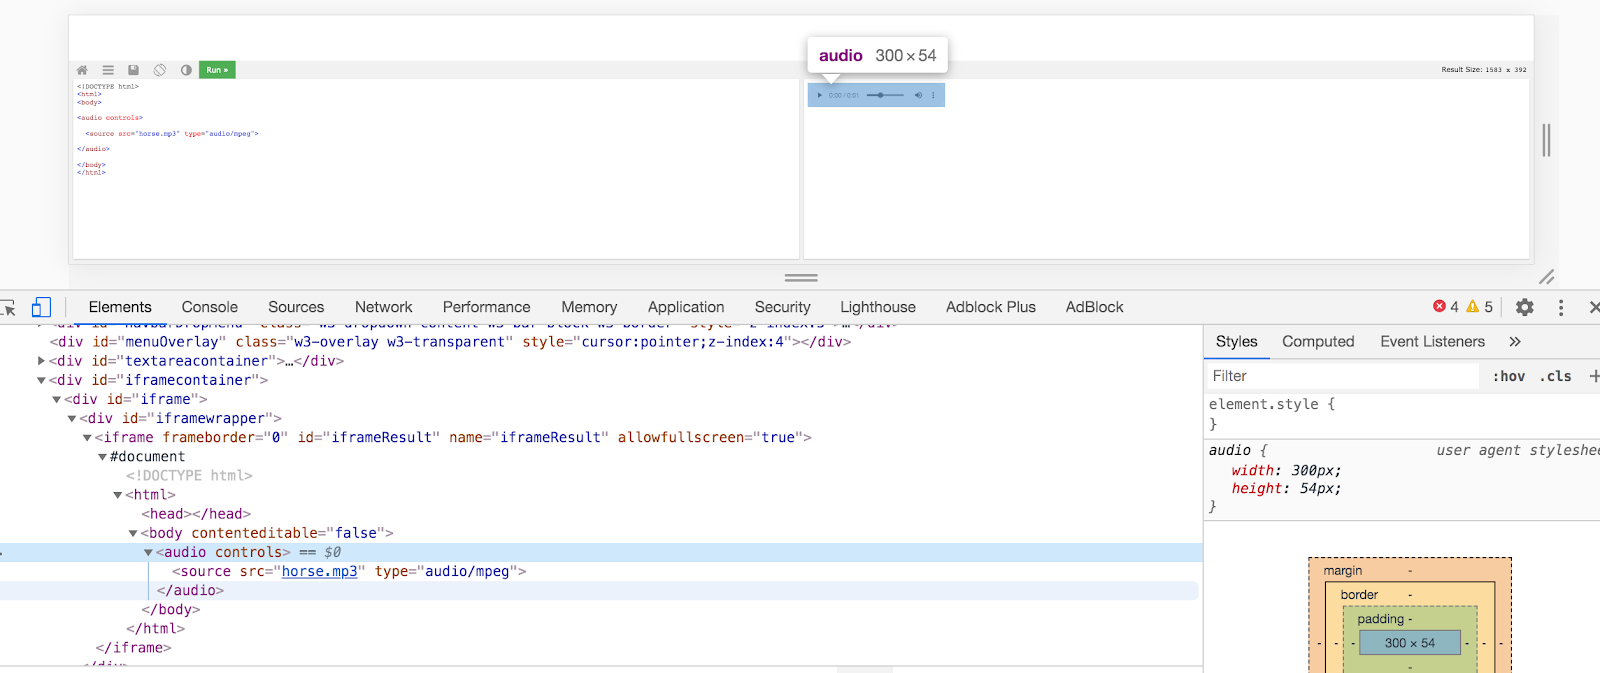Collapse the div id iframe node

point(57,399)
